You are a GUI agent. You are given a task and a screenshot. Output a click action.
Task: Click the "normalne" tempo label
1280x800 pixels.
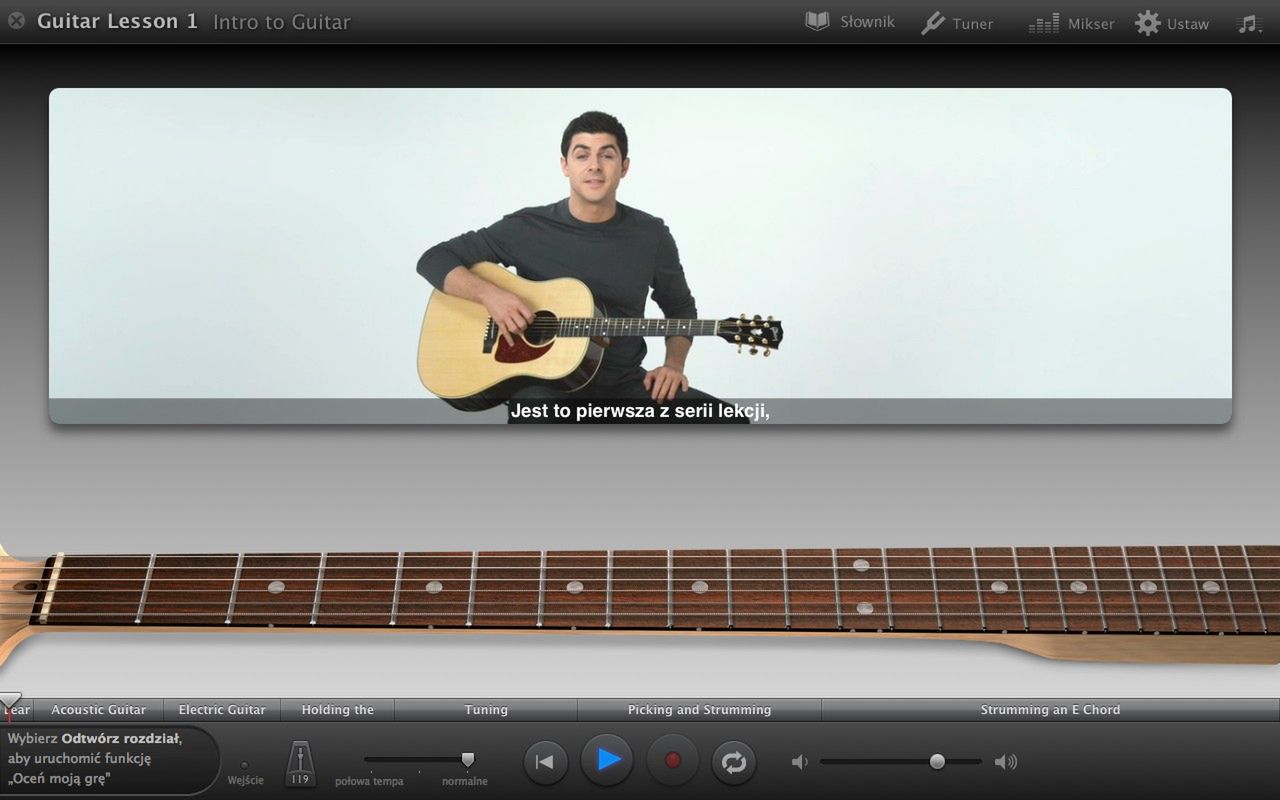(465, 781)
